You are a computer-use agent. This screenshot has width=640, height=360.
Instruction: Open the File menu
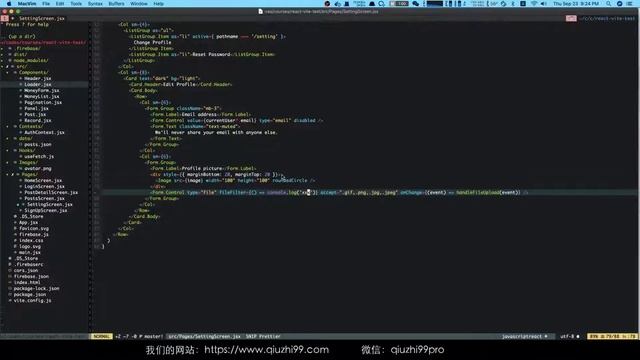[x=46, y=4]
